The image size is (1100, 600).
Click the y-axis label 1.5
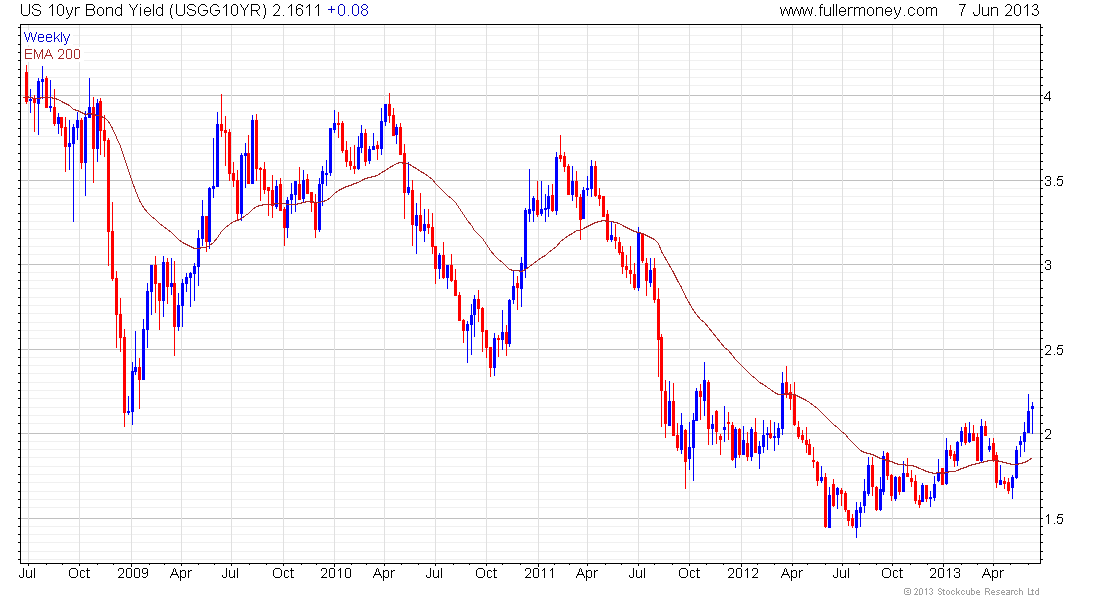[1054, 519]
